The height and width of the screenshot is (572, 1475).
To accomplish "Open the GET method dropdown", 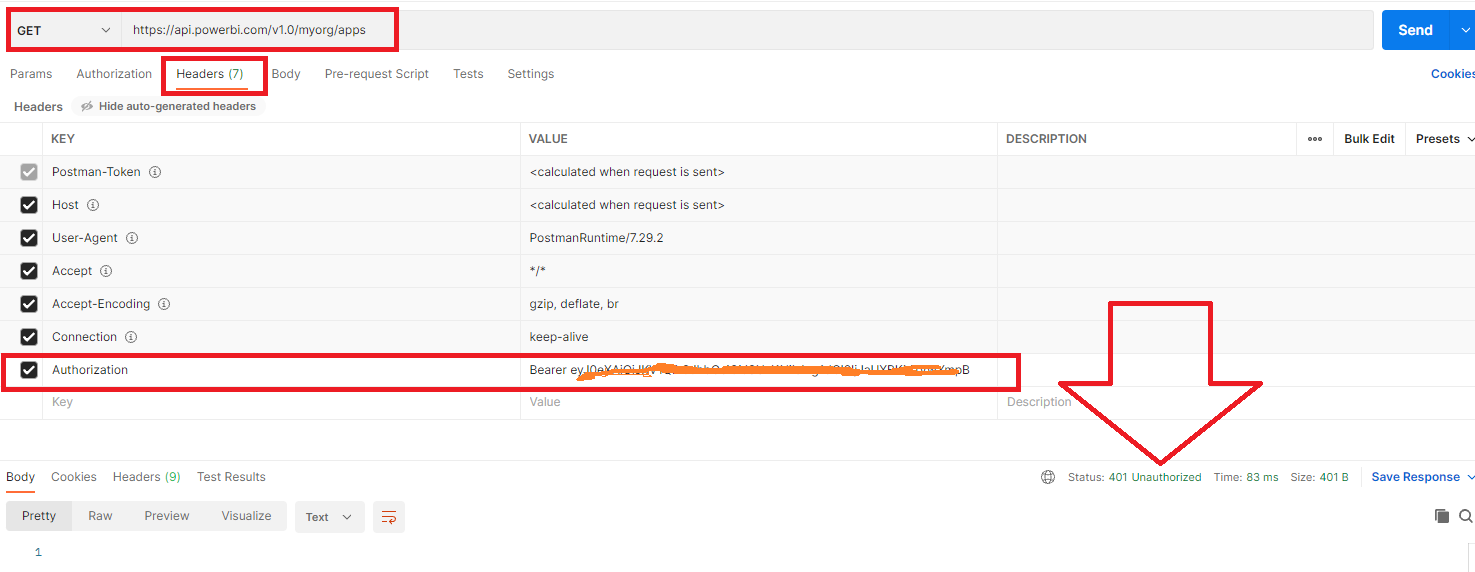I will pyautogui.click(x=64, y=30).
